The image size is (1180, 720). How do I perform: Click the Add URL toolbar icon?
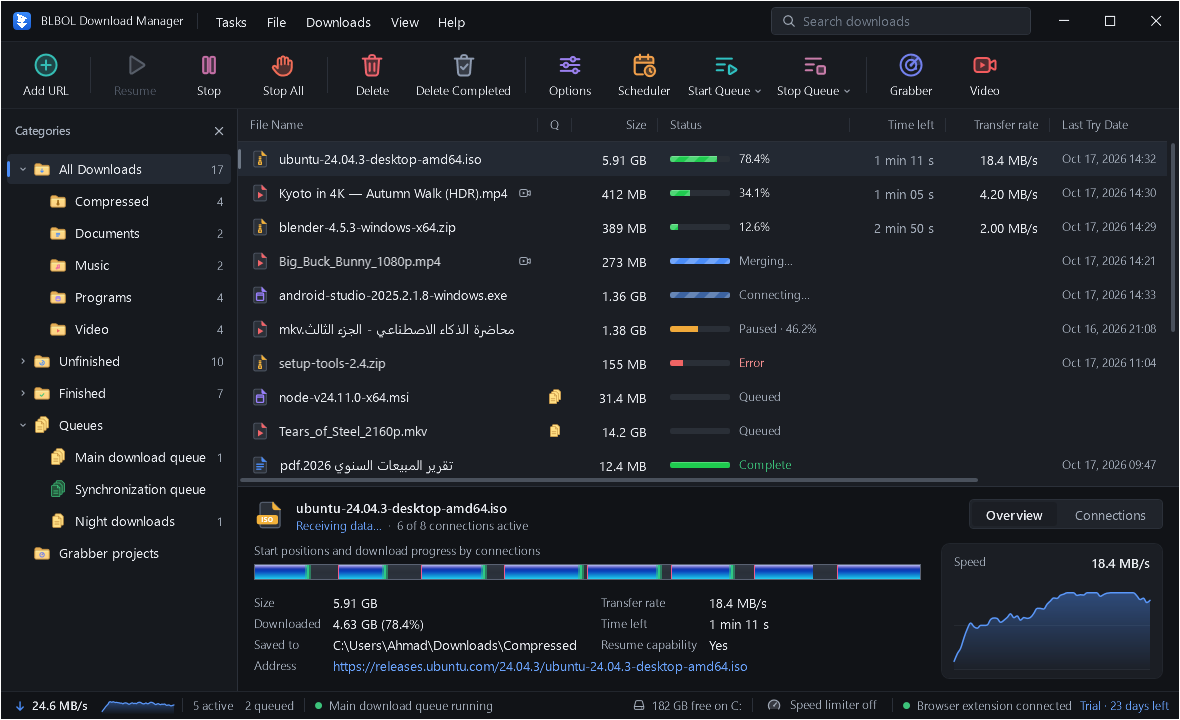click(46, 65)
